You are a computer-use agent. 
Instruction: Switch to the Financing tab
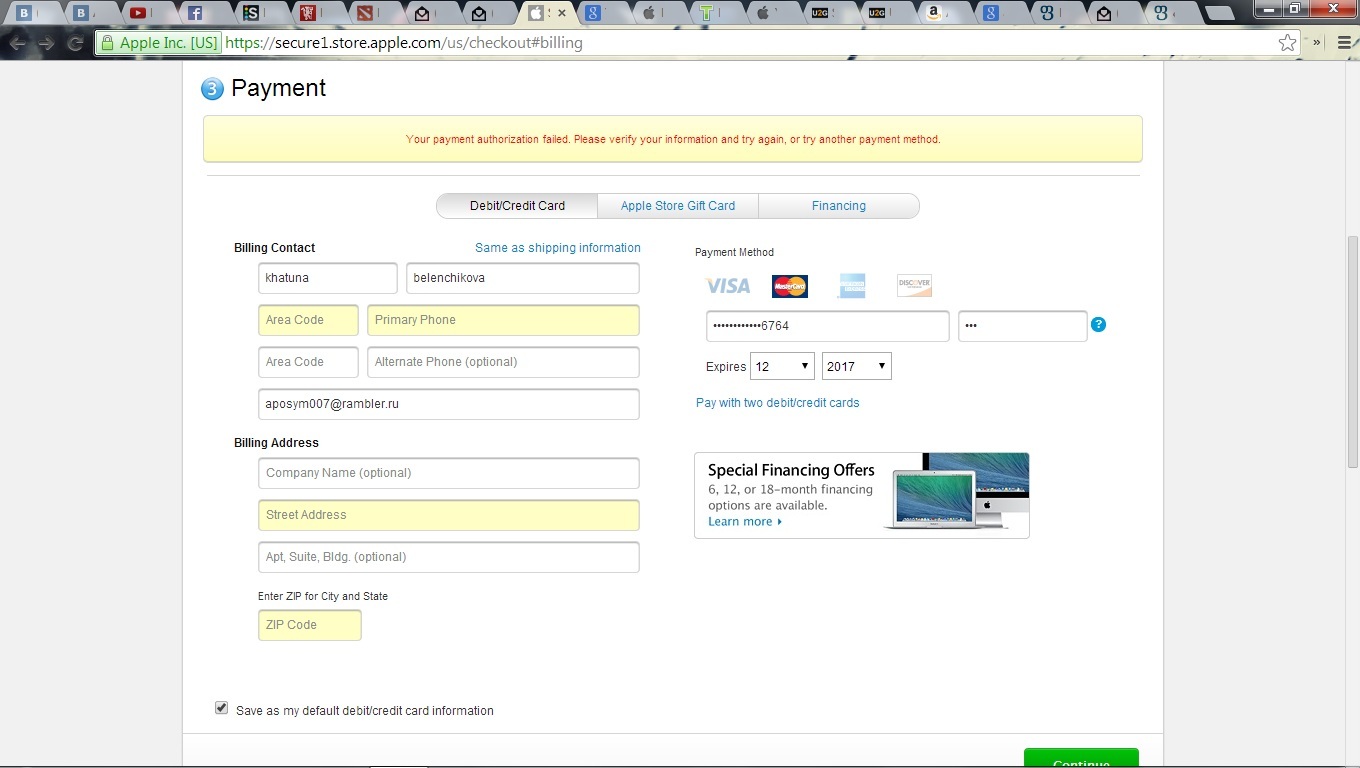(839, 206)
